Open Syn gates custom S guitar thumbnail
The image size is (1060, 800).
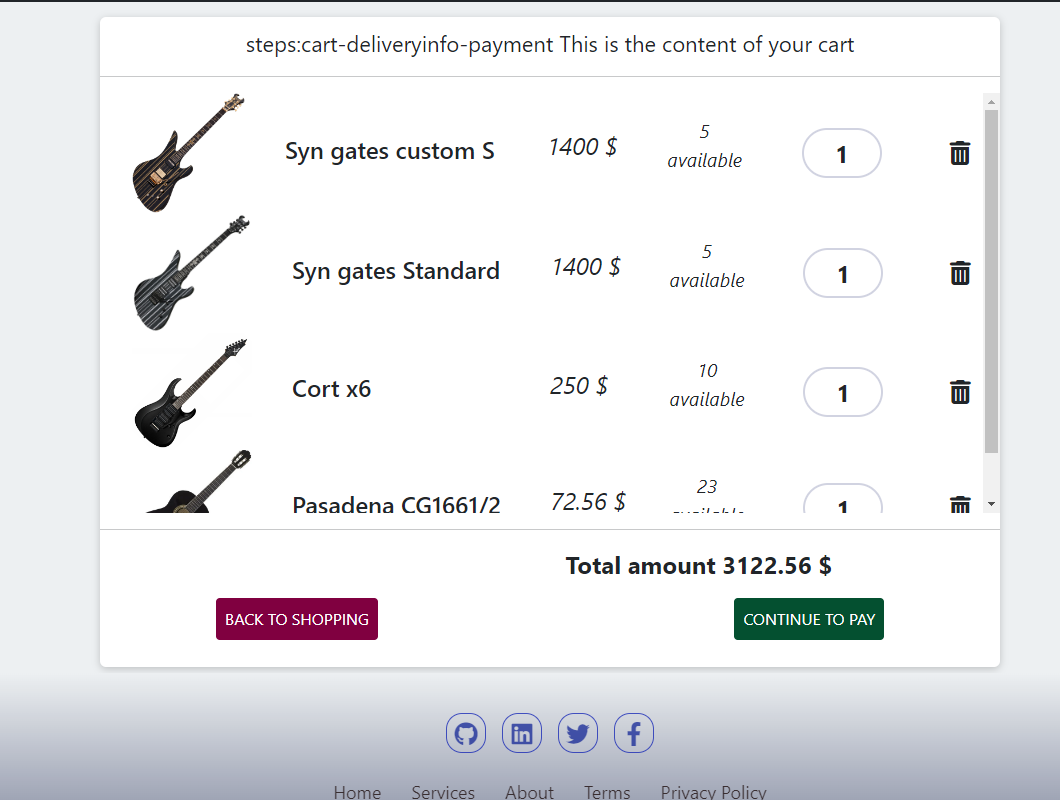click(189, 152)
